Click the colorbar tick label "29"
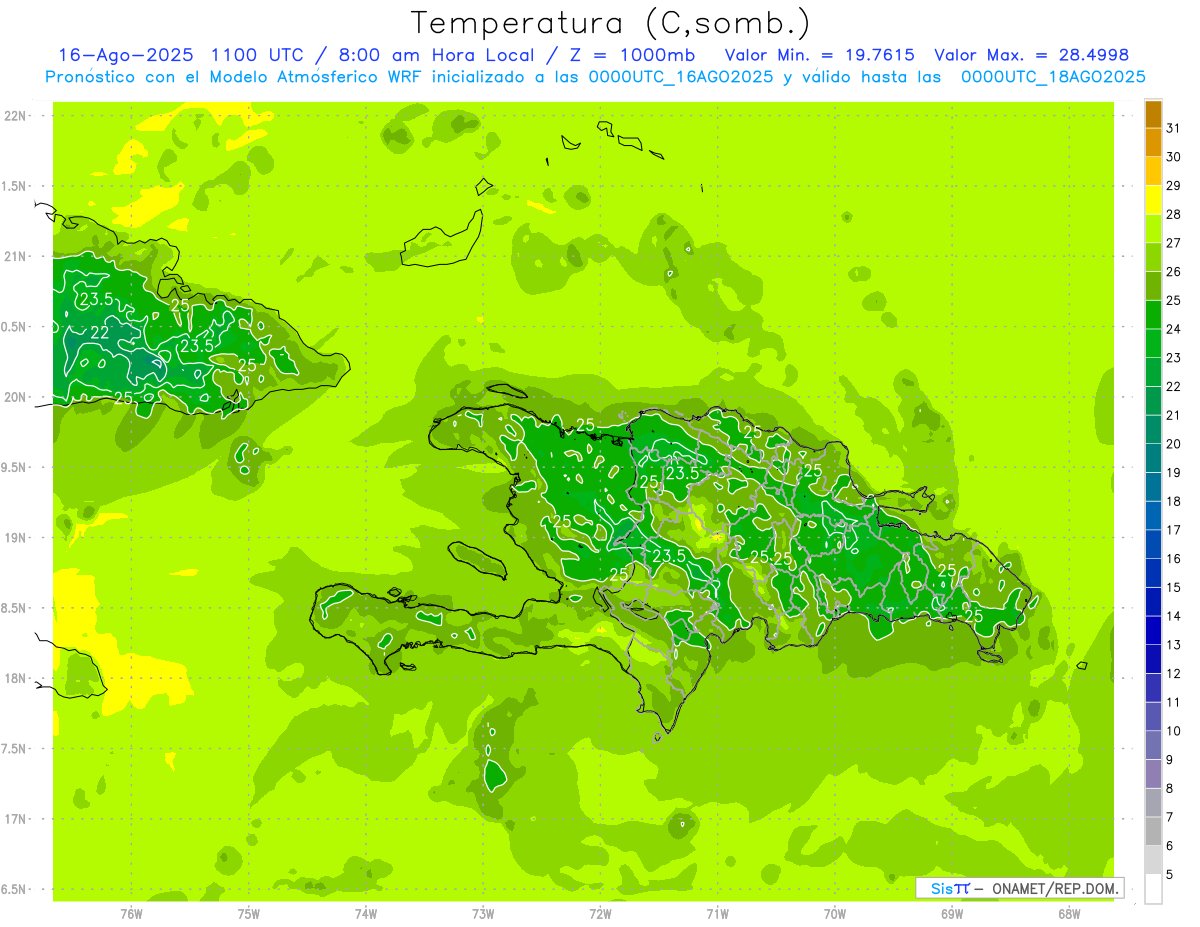The height and width of the screenshot is (927, 1200). tap(1173, 186)
